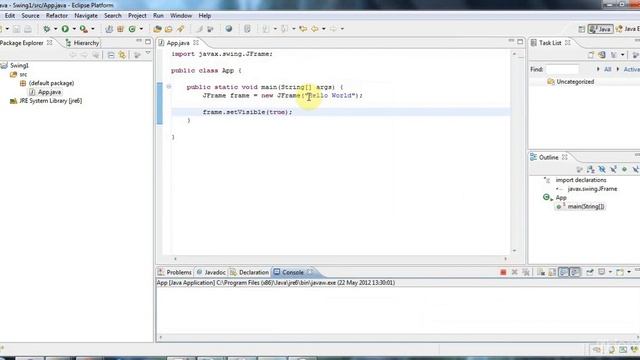640x360 pixels.
Task: Toggle Show Console on standard output change
Action: coord(564,272)
